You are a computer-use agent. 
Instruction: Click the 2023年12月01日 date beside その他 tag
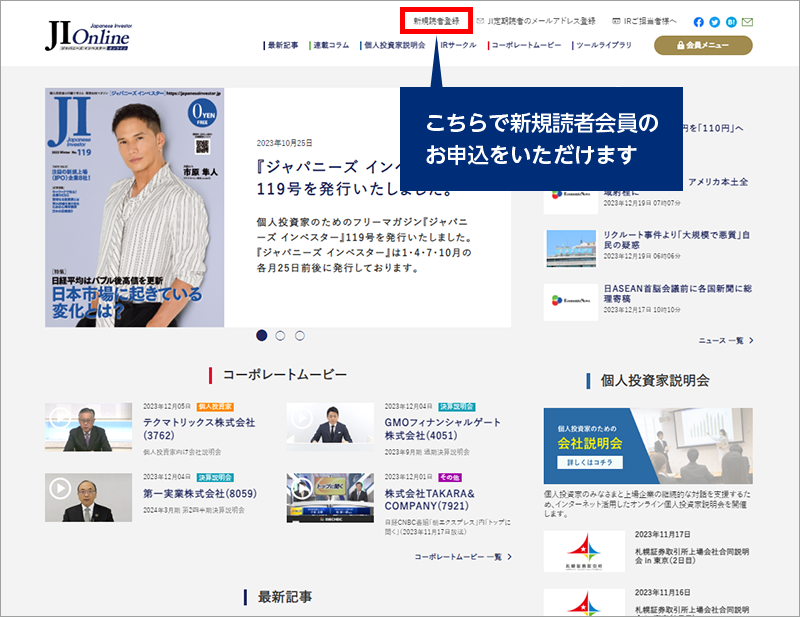pos(408,477)
